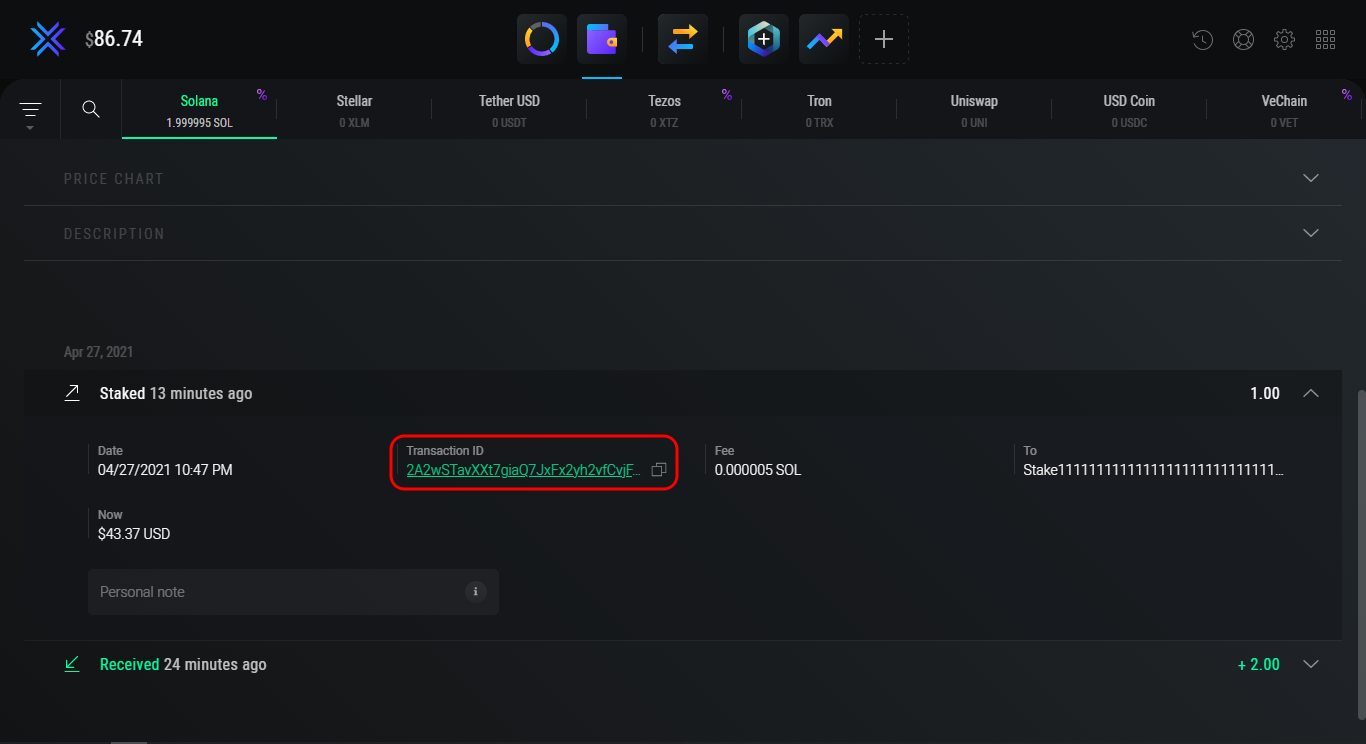Click the personal note info icon

point(476,592)
